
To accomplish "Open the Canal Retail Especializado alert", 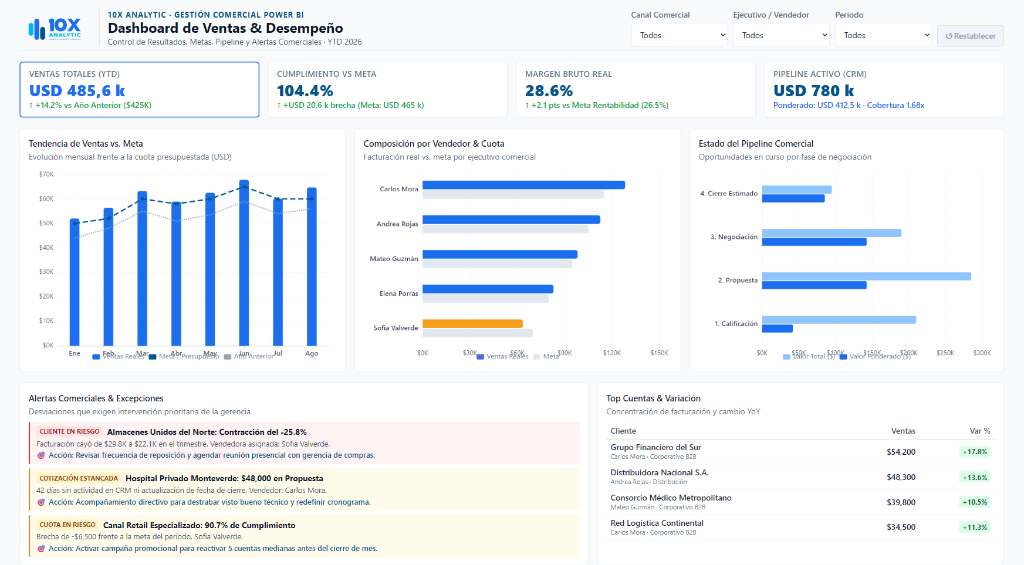I will [304, 536].
